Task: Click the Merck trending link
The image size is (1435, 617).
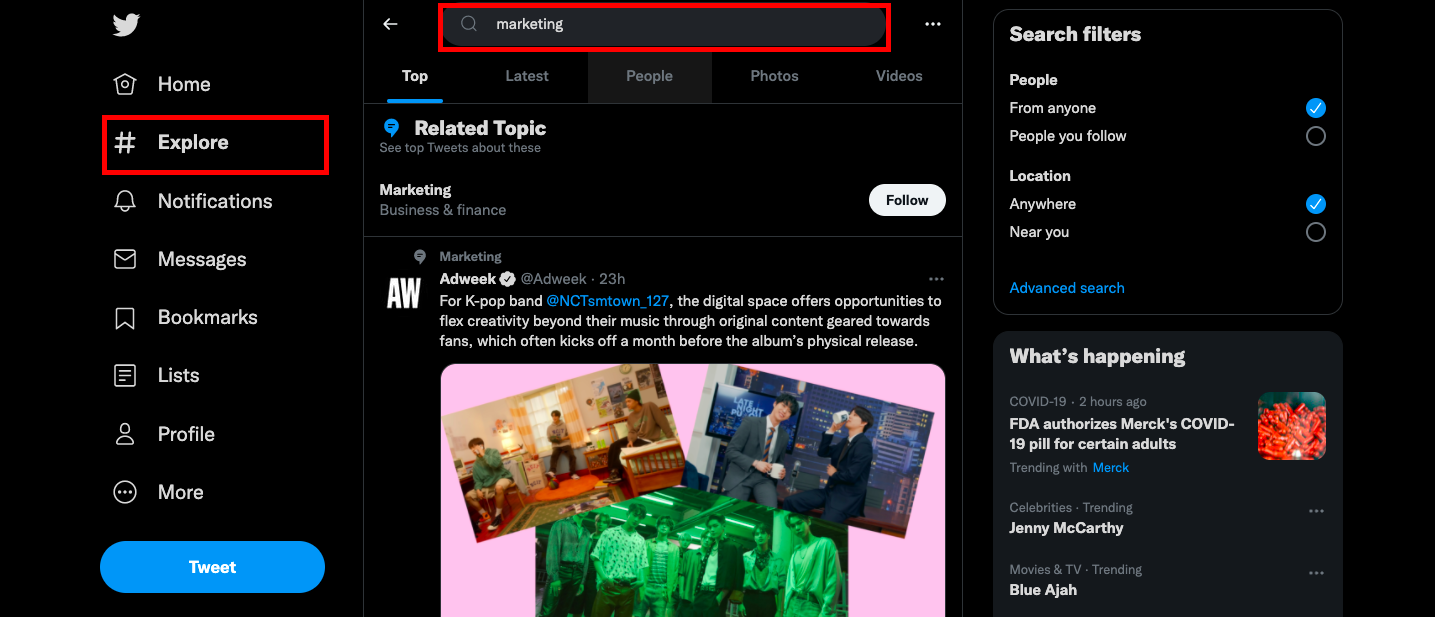Action: (1111, 468)
